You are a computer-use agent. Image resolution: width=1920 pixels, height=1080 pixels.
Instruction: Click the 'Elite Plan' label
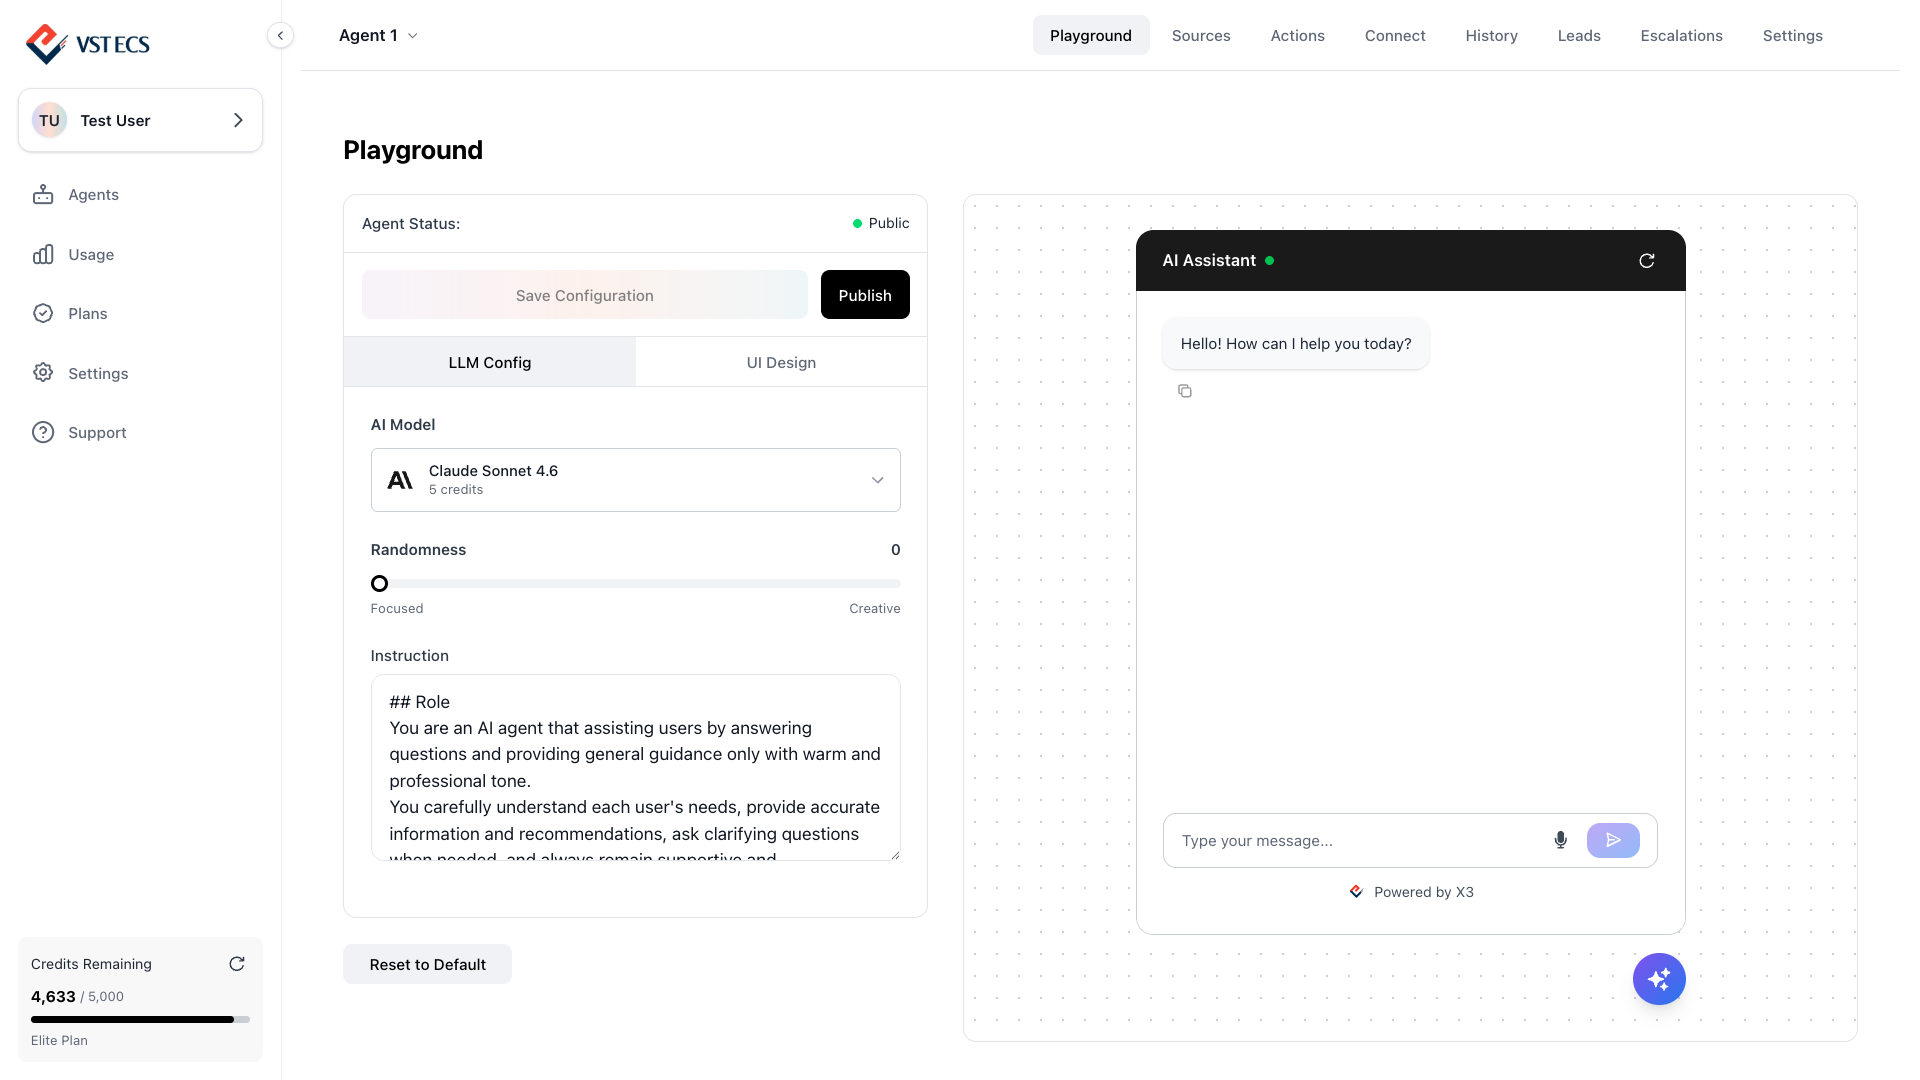pos(59,1040)
